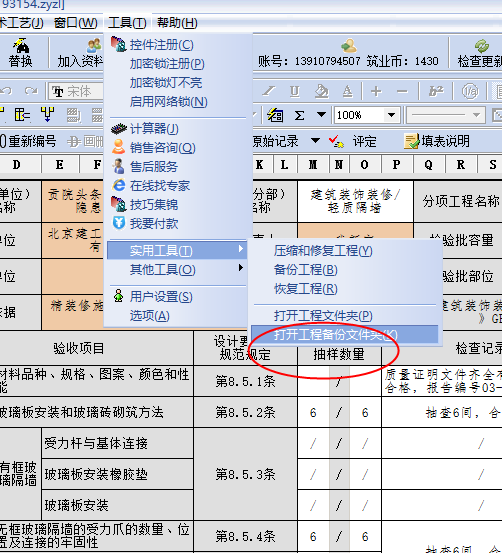This screenshot has width=502, height=553.
Task: Click the 宋体 font name field
Action: point(75,92)
